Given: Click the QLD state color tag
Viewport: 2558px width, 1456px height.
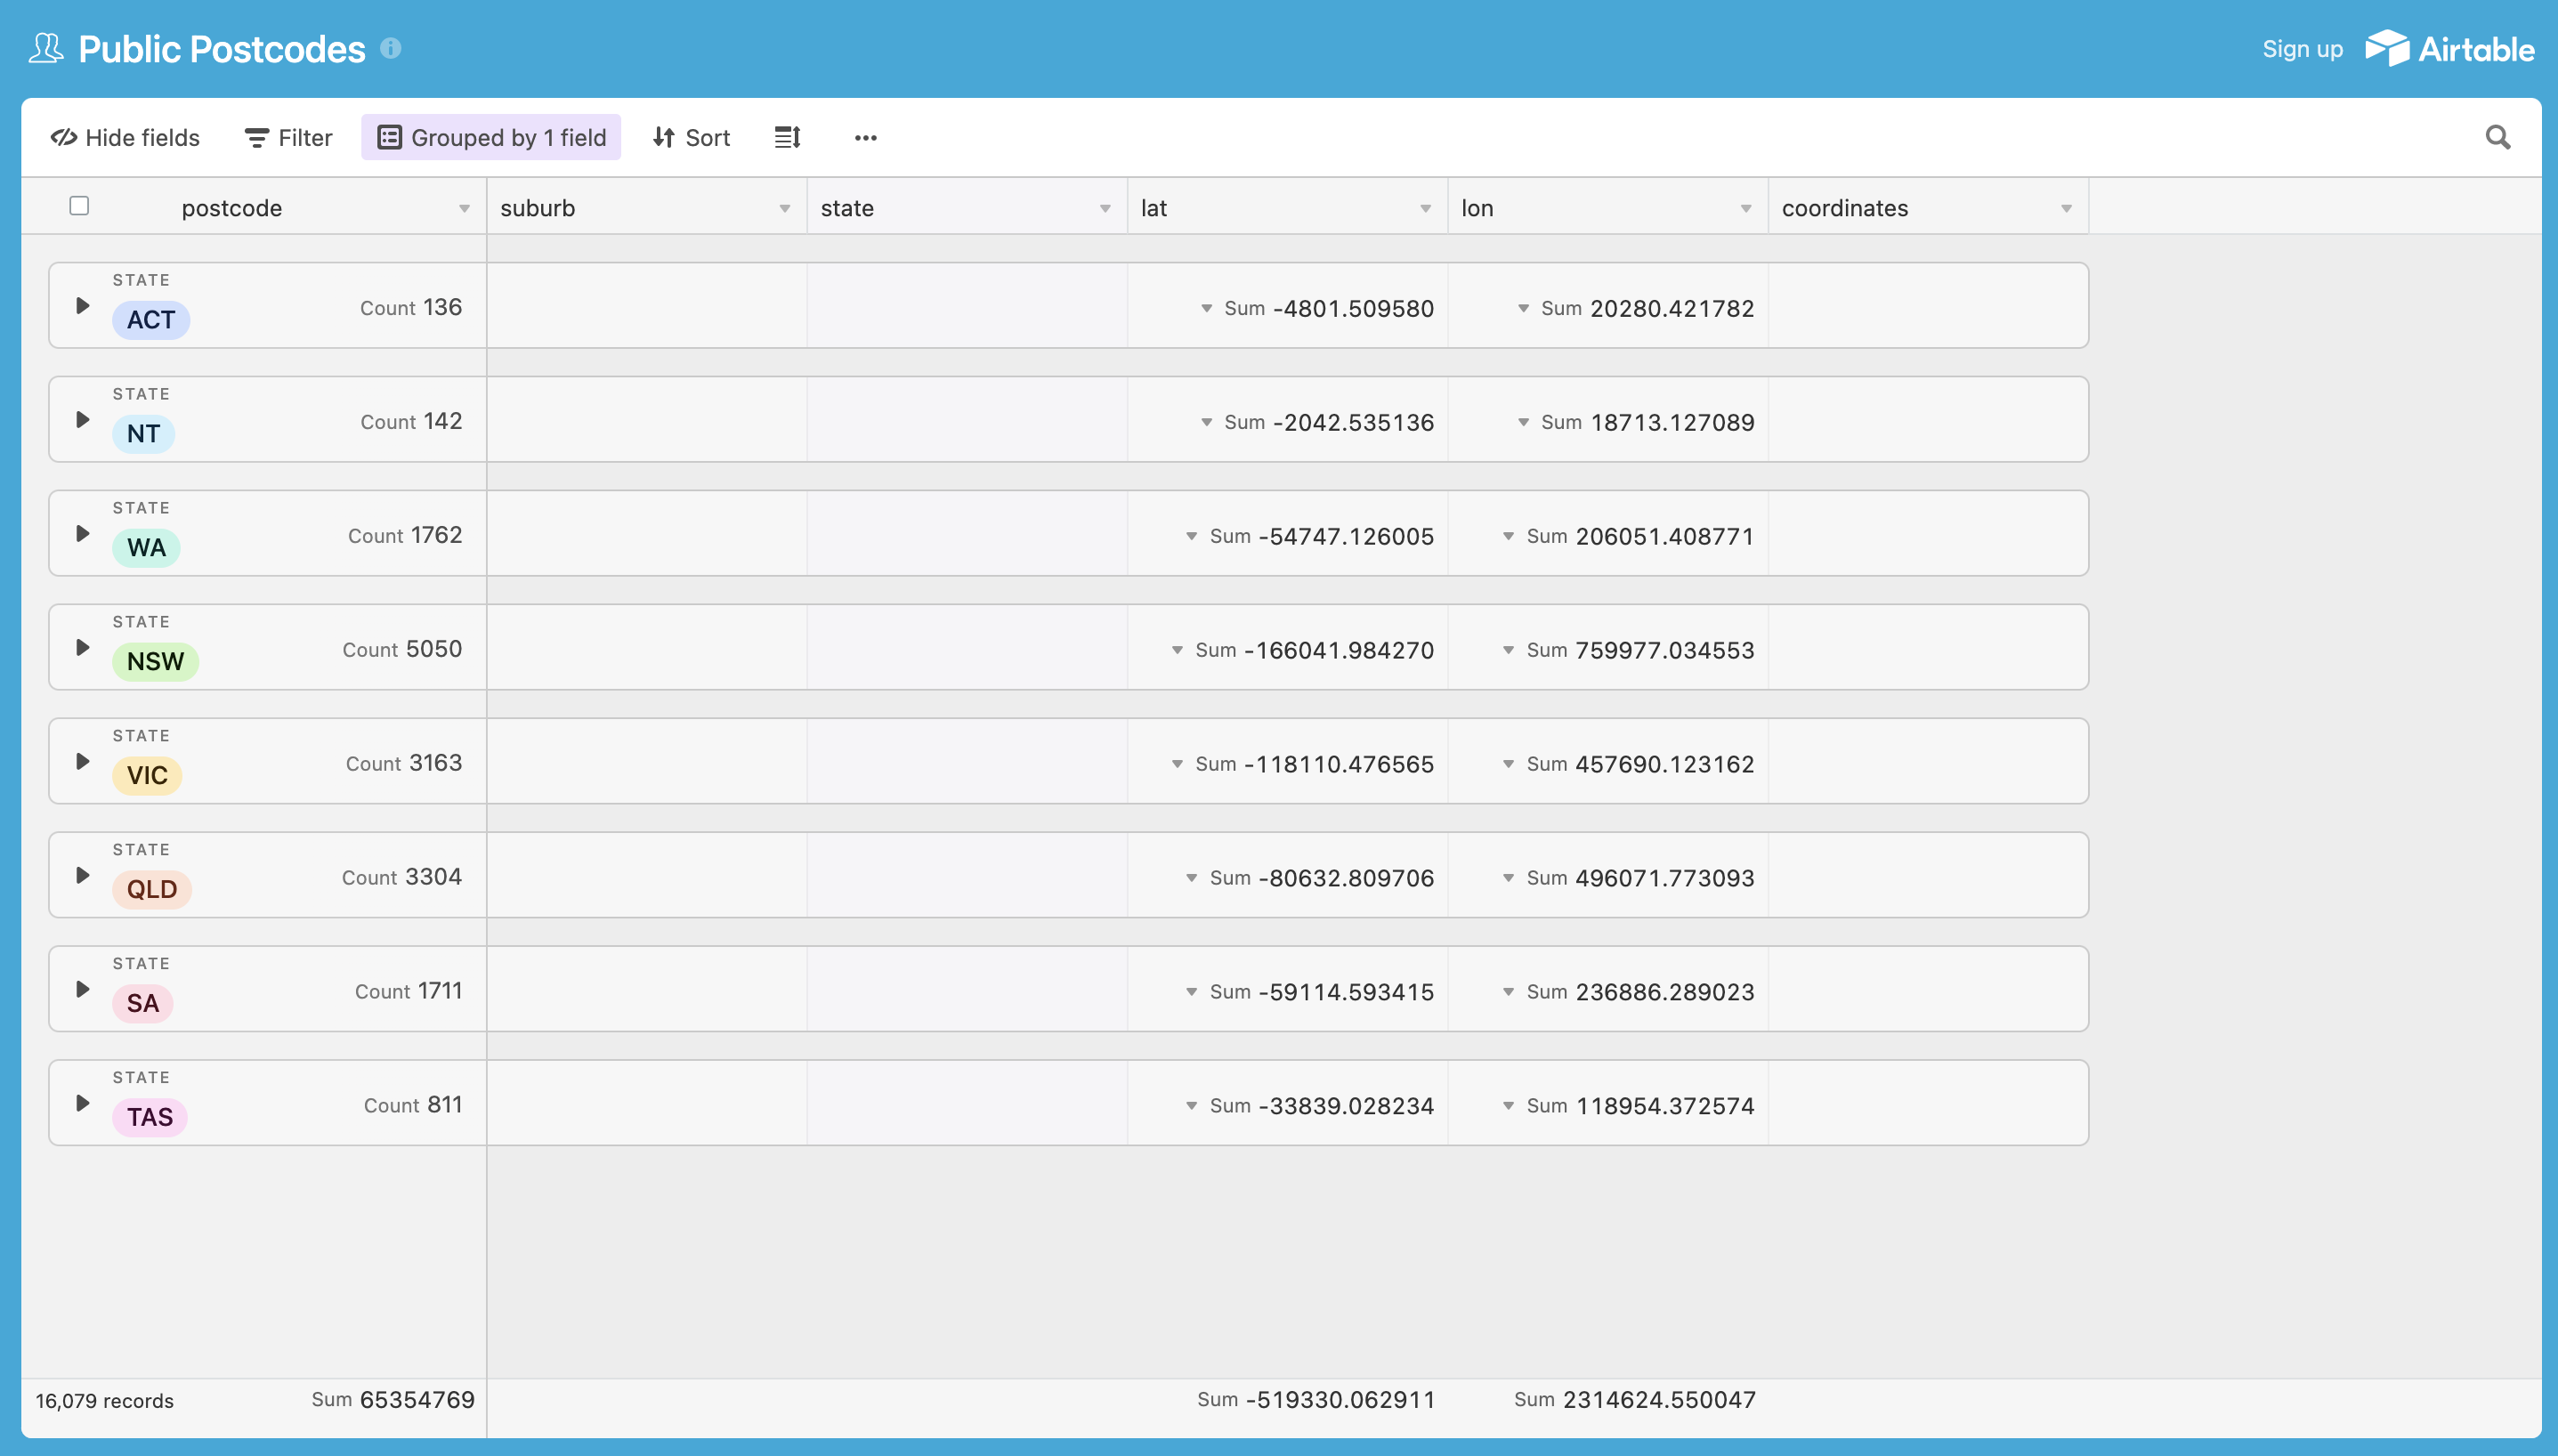Looking at the screenshot, I should [151, 889].
